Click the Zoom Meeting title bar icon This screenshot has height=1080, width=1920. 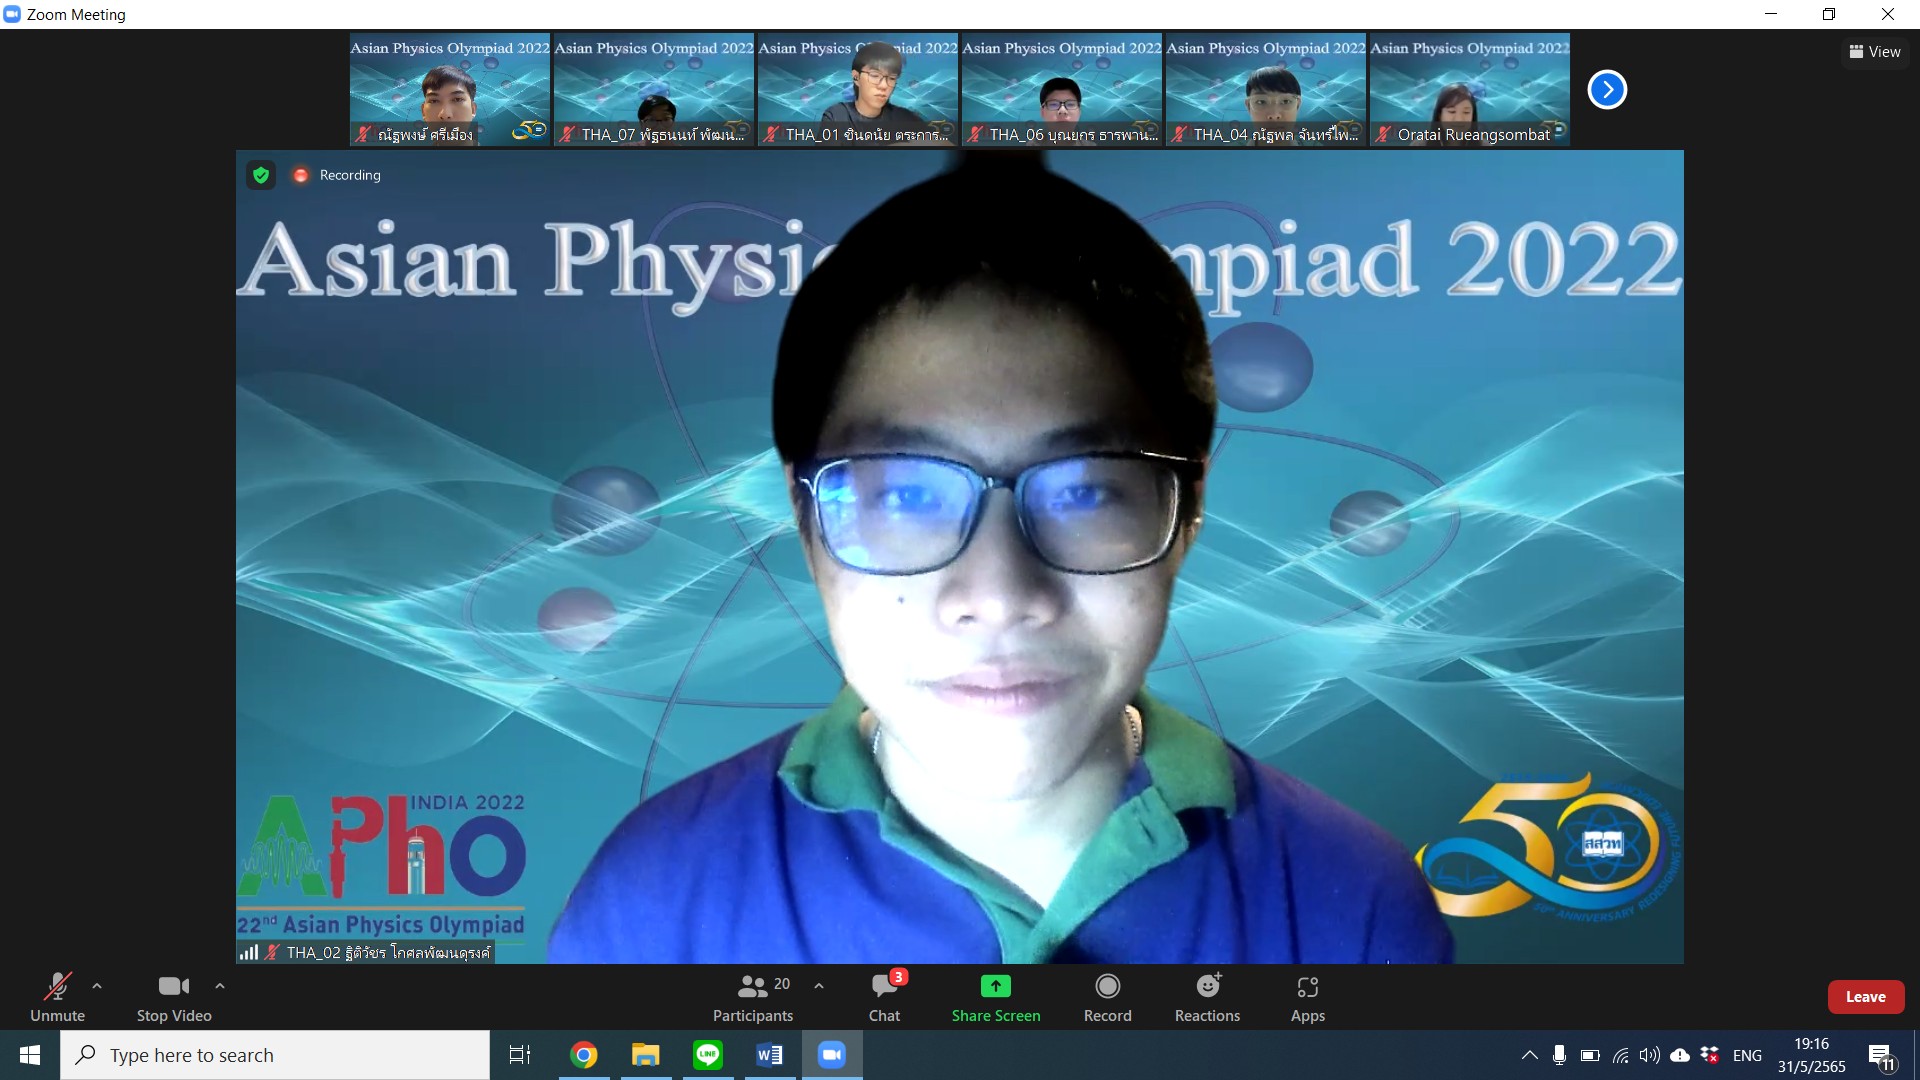pyautogui.click(x=12, y=14)
